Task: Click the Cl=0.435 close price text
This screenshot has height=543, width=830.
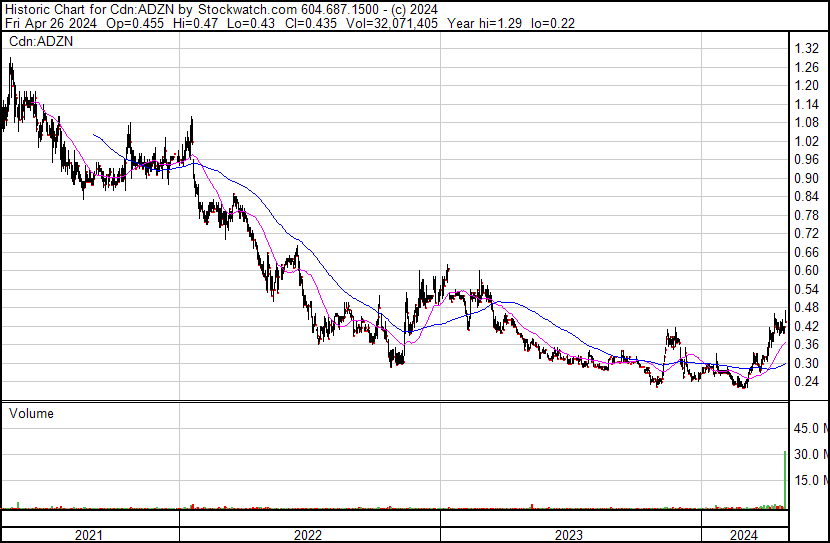Action: pyautogui.click(x=309, y=23)
